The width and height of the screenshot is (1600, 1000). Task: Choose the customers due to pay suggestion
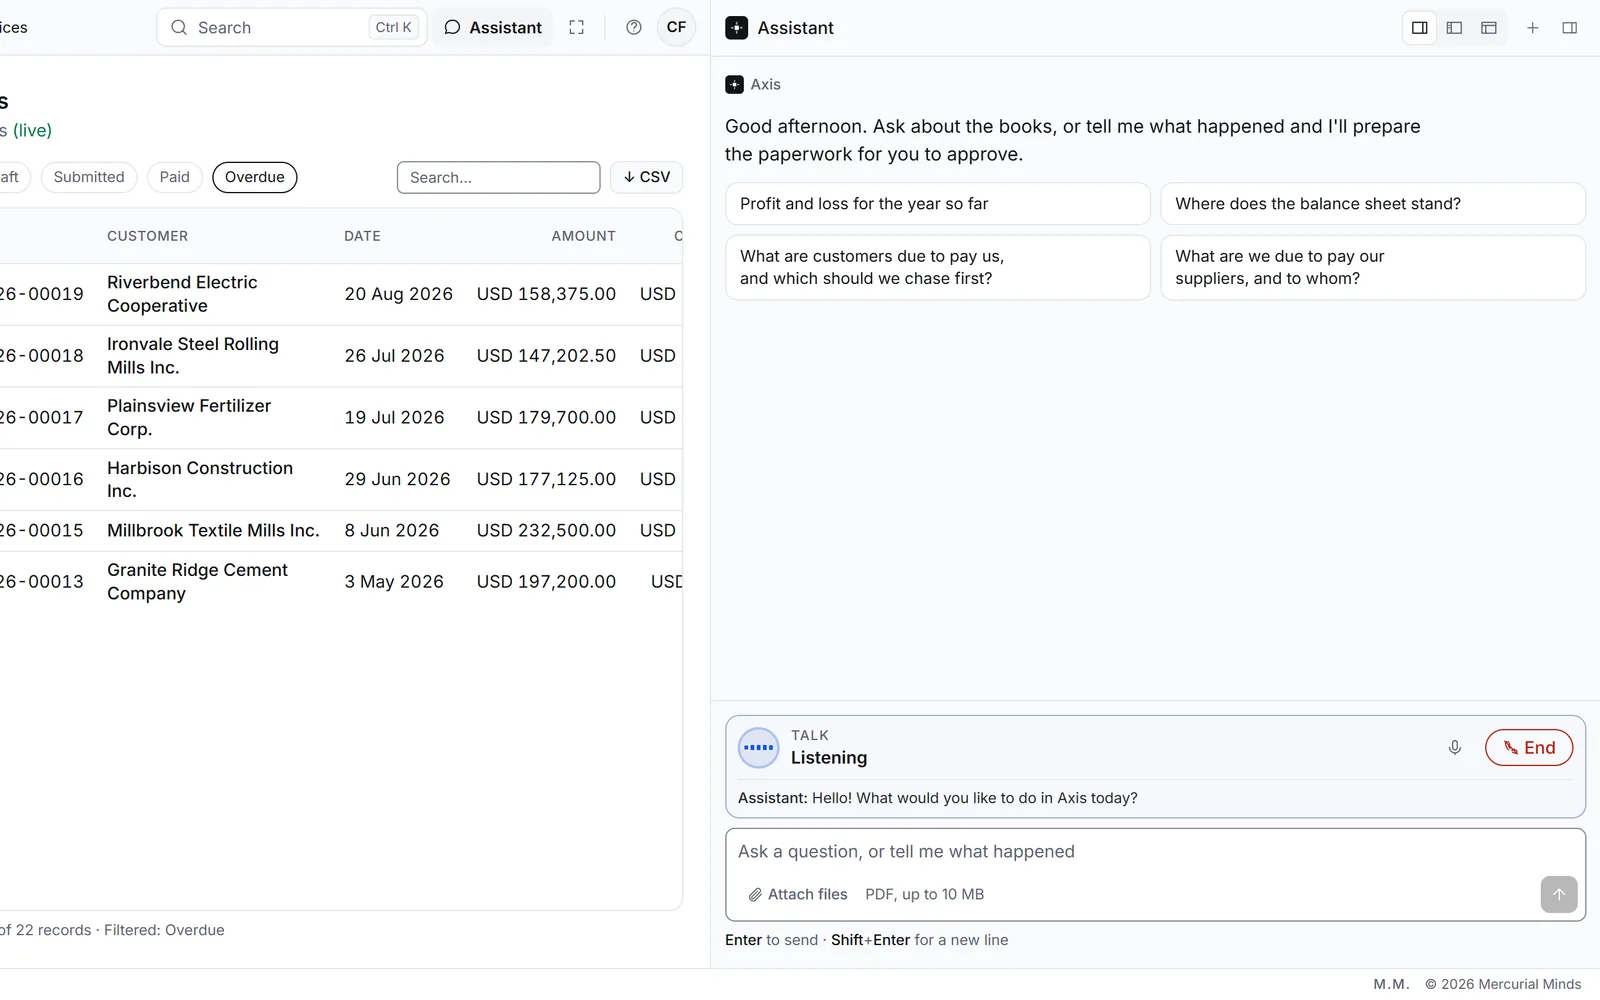938,268
